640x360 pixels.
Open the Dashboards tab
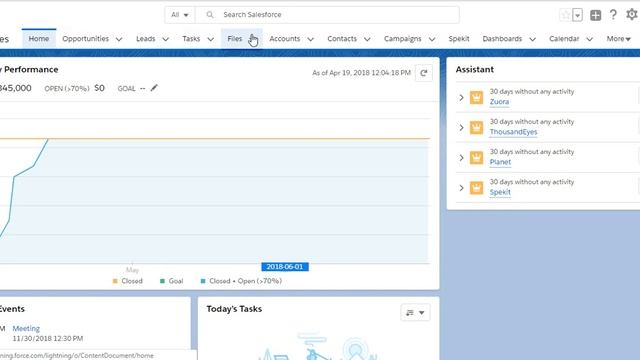click(x=502, y=39)
